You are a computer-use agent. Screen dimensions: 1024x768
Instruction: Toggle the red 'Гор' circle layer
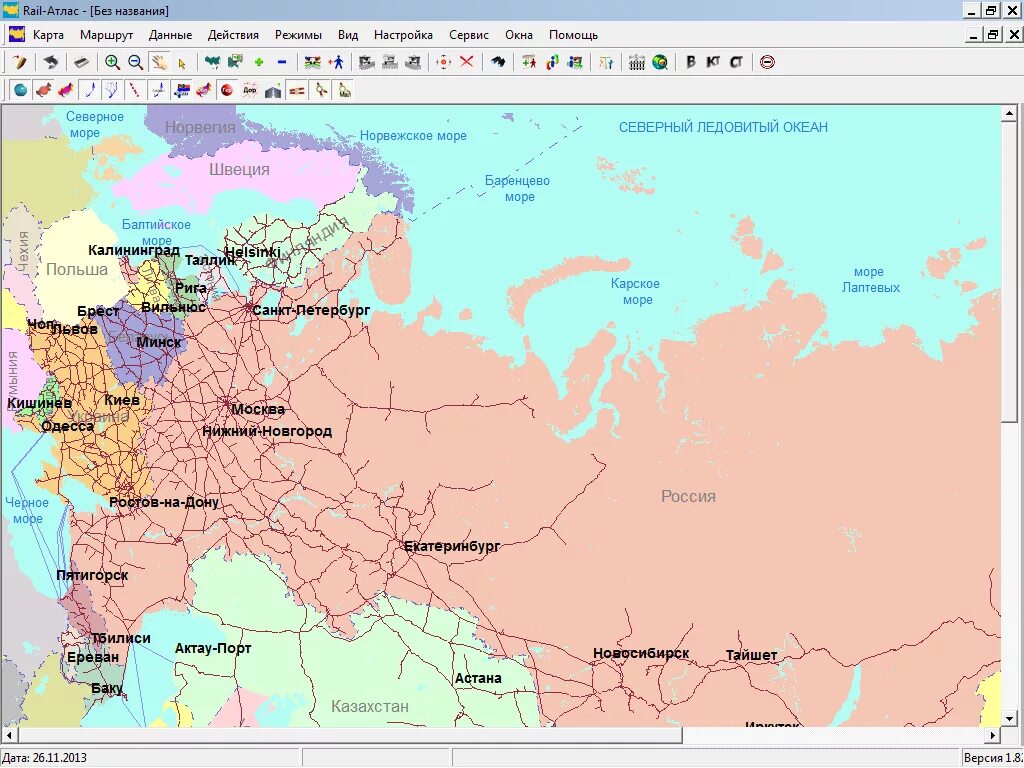click(x=227, y=90)
